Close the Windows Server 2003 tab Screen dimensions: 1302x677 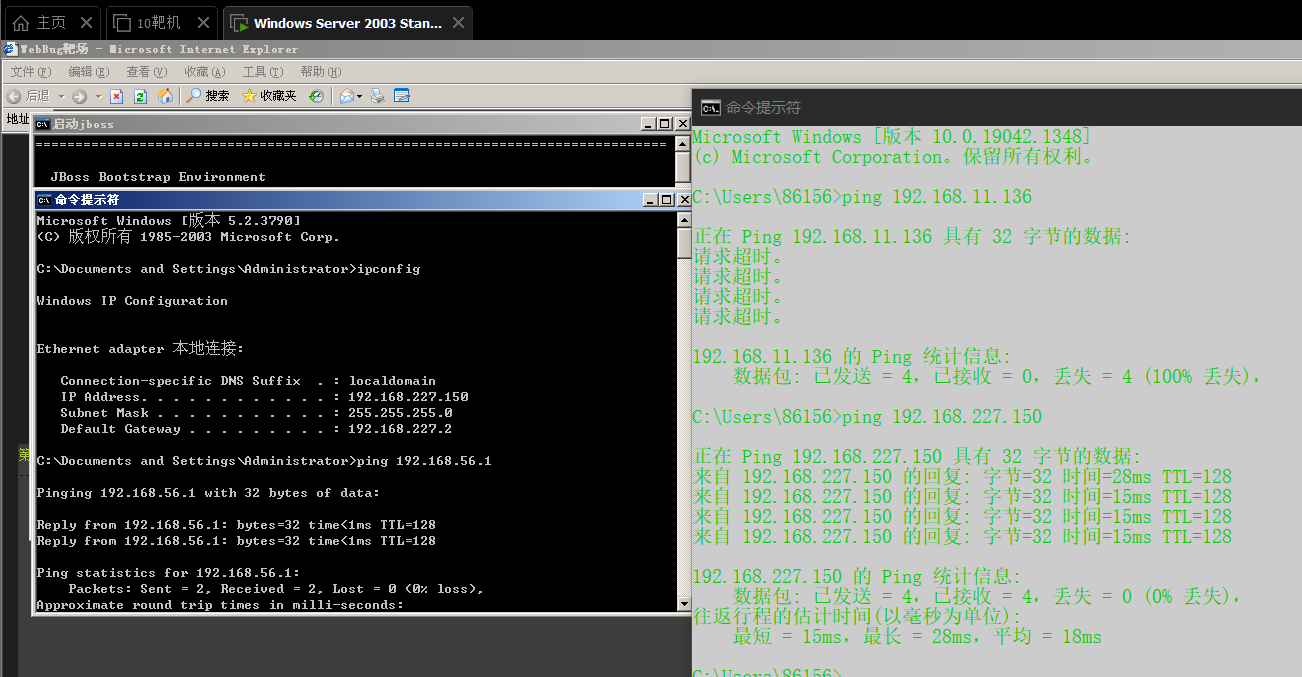point(458,23)
